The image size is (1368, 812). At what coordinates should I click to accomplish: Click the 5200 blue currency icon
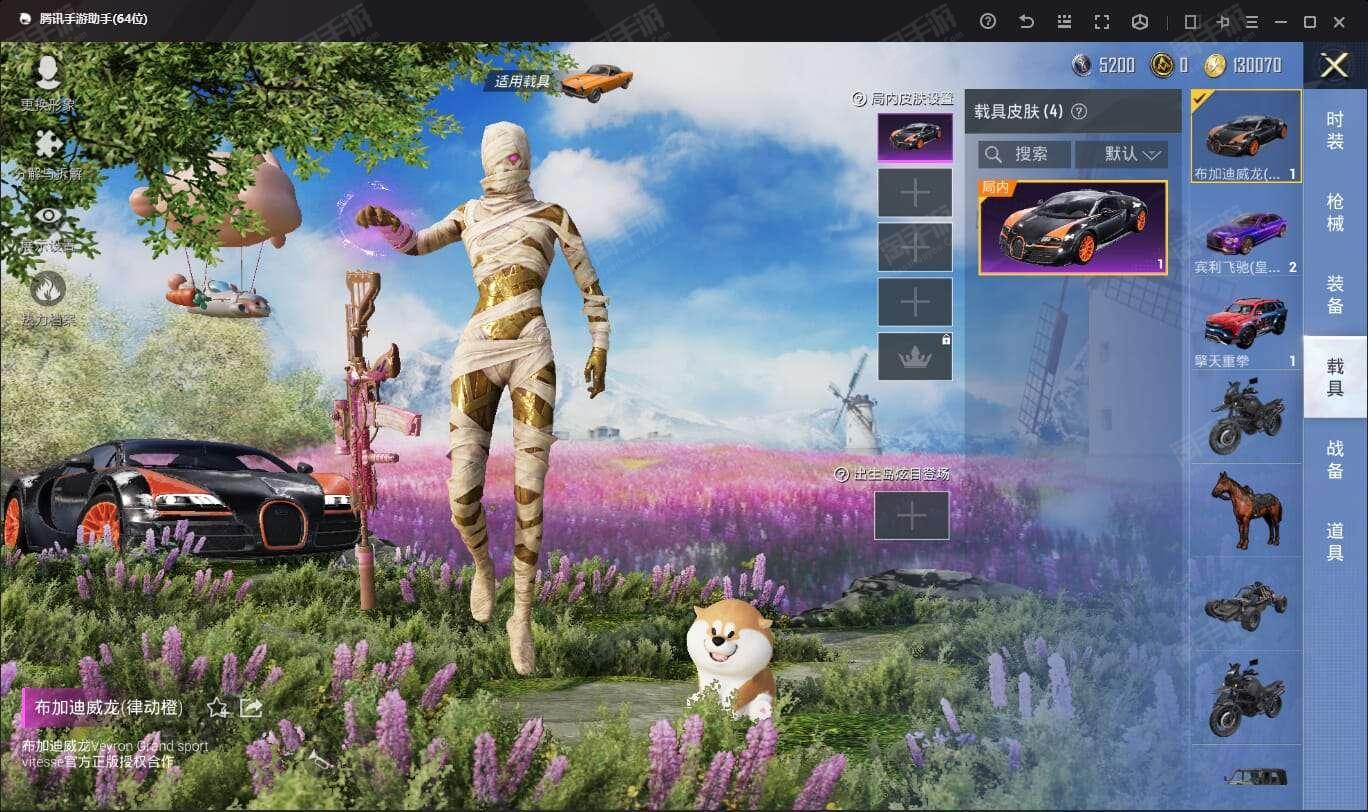pos(1081,65)
